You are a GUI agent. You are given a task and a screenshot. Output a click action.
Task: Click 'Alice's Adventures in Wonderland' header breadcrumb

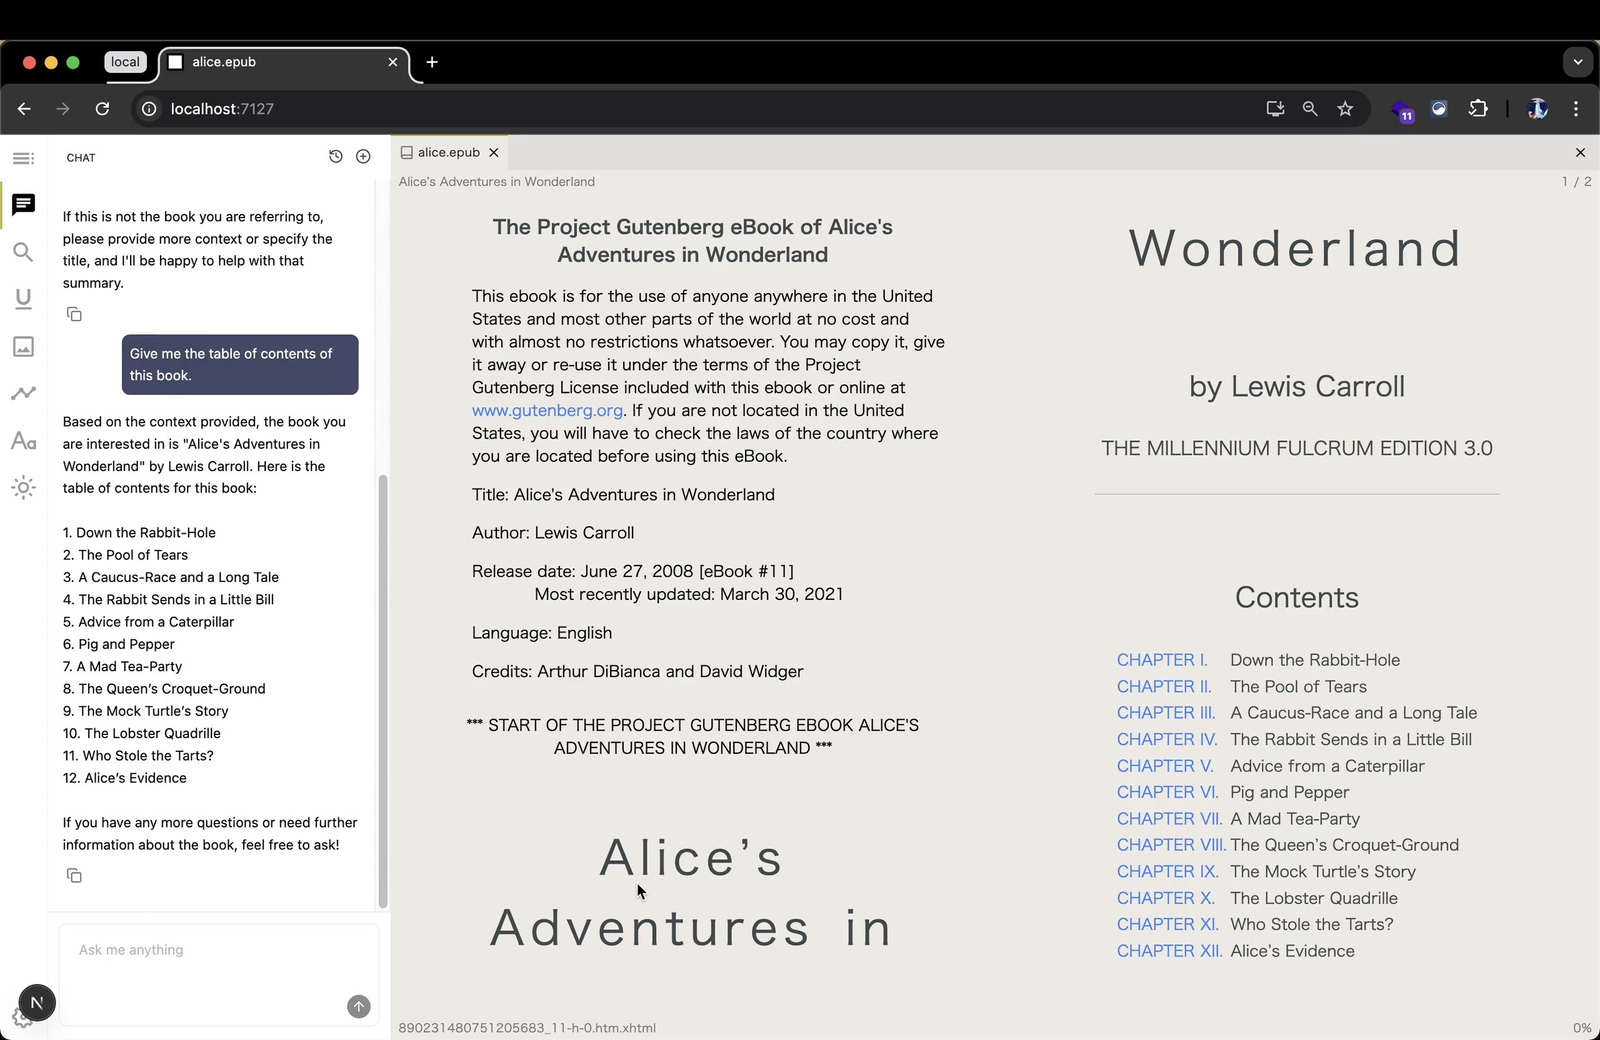click(497, 182)
